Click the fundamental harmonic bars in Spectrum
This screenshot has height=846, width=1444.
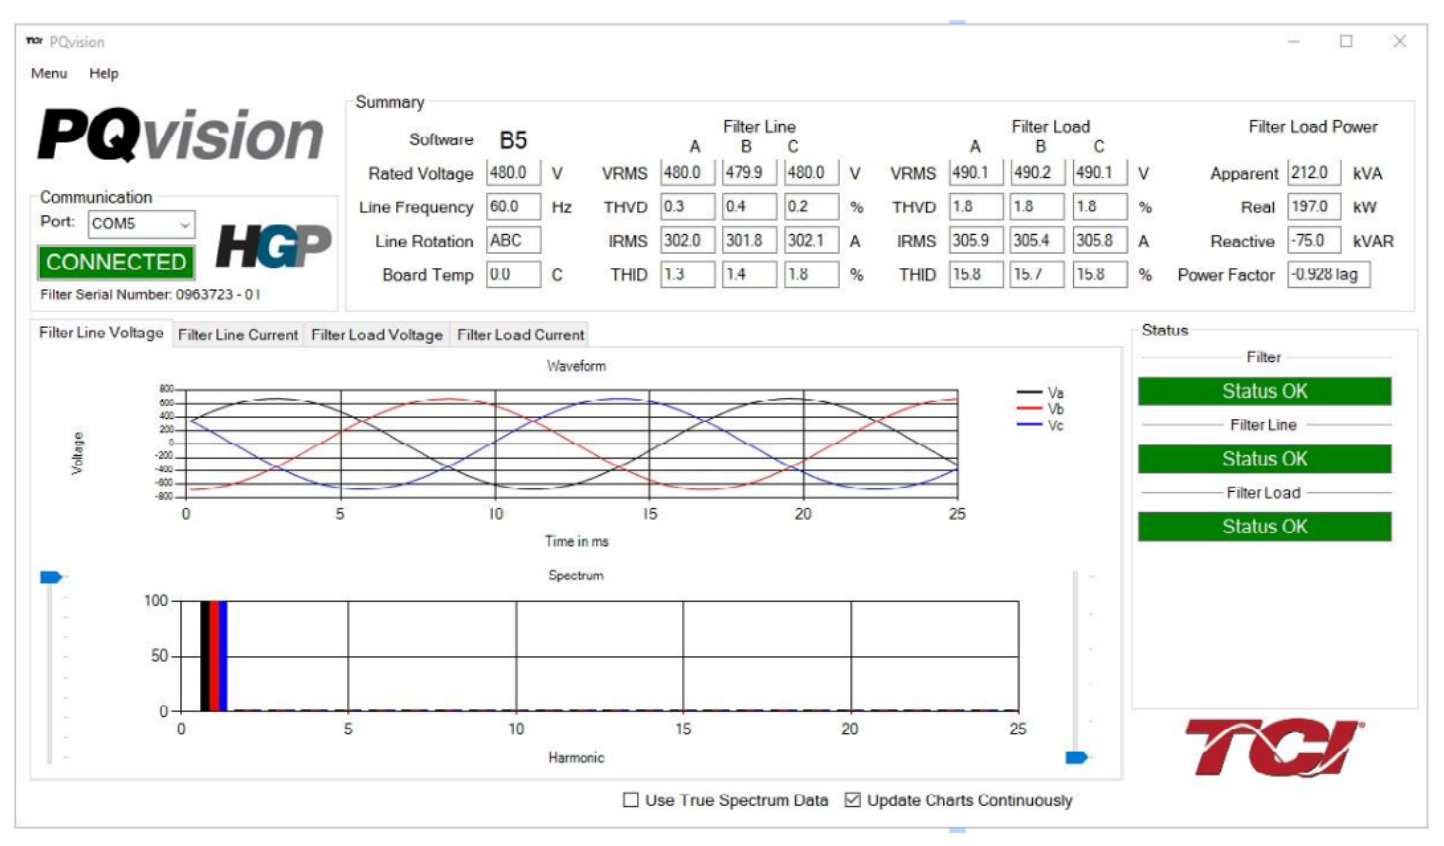point(214,656)
